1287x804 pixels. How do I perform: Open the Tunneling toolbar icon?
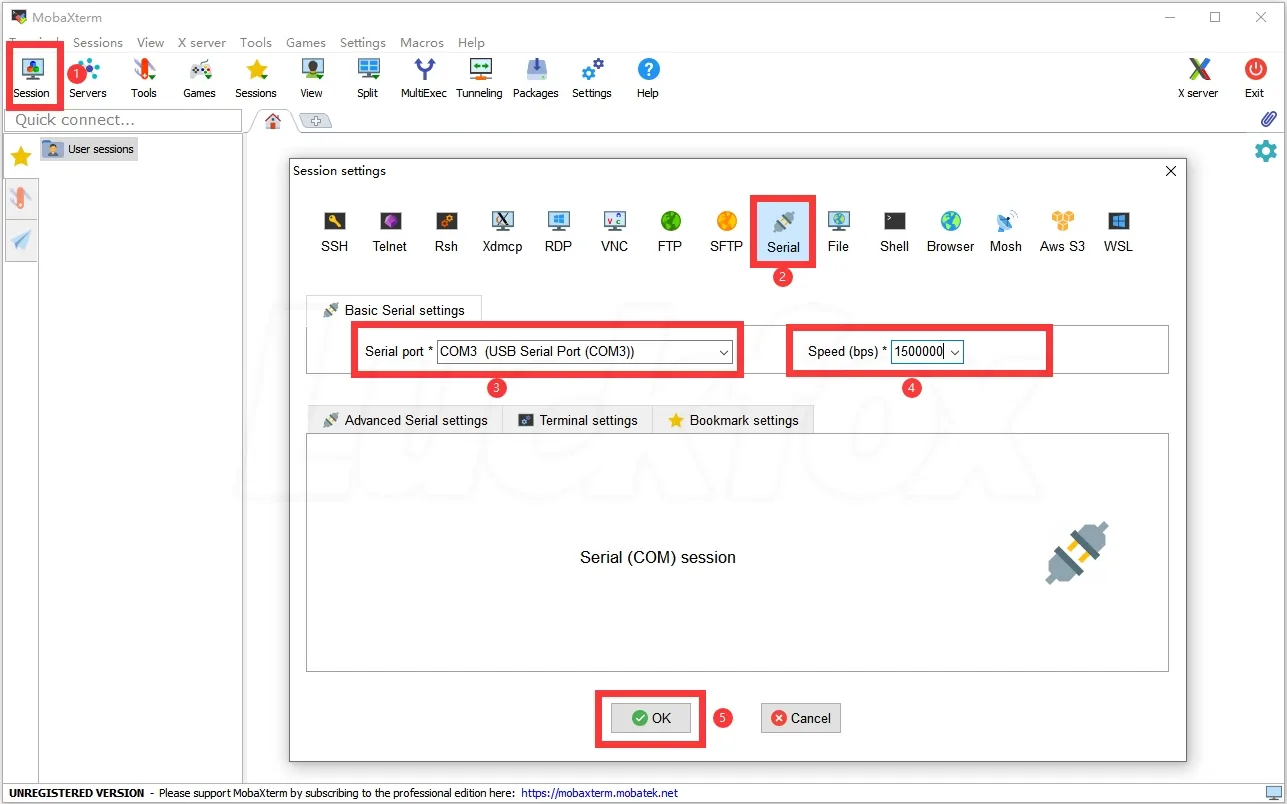[480, 78]
